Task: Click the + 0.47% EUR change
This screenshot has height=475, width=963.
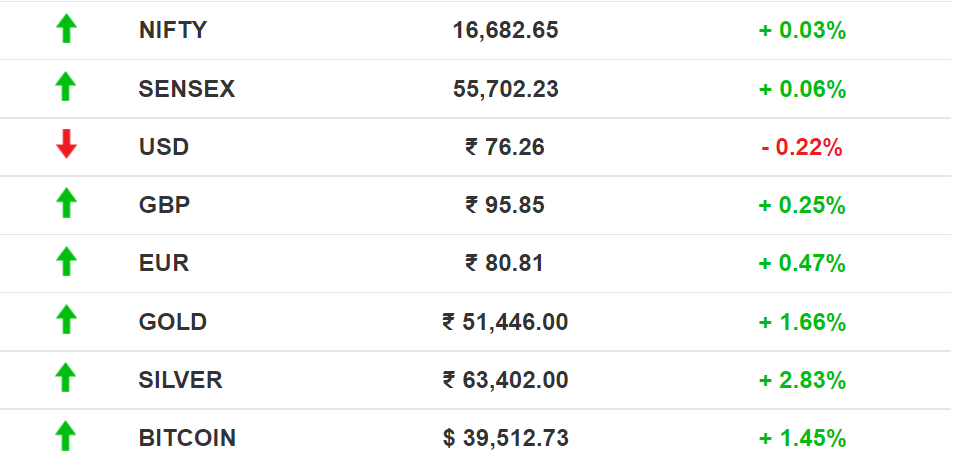Action: 803,264
